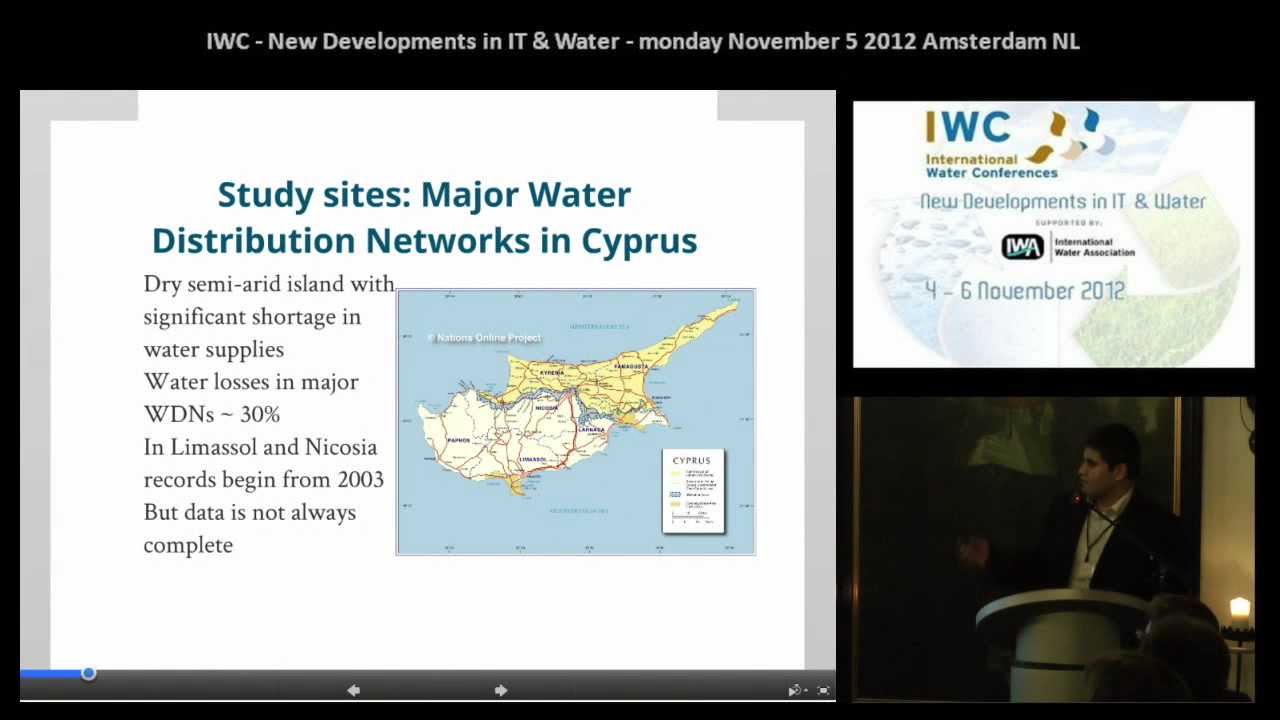Toggle fullscreen slide view icon
Viewport: 1280px width, 720px height.
pyautogui.click(x=824, y=690)
